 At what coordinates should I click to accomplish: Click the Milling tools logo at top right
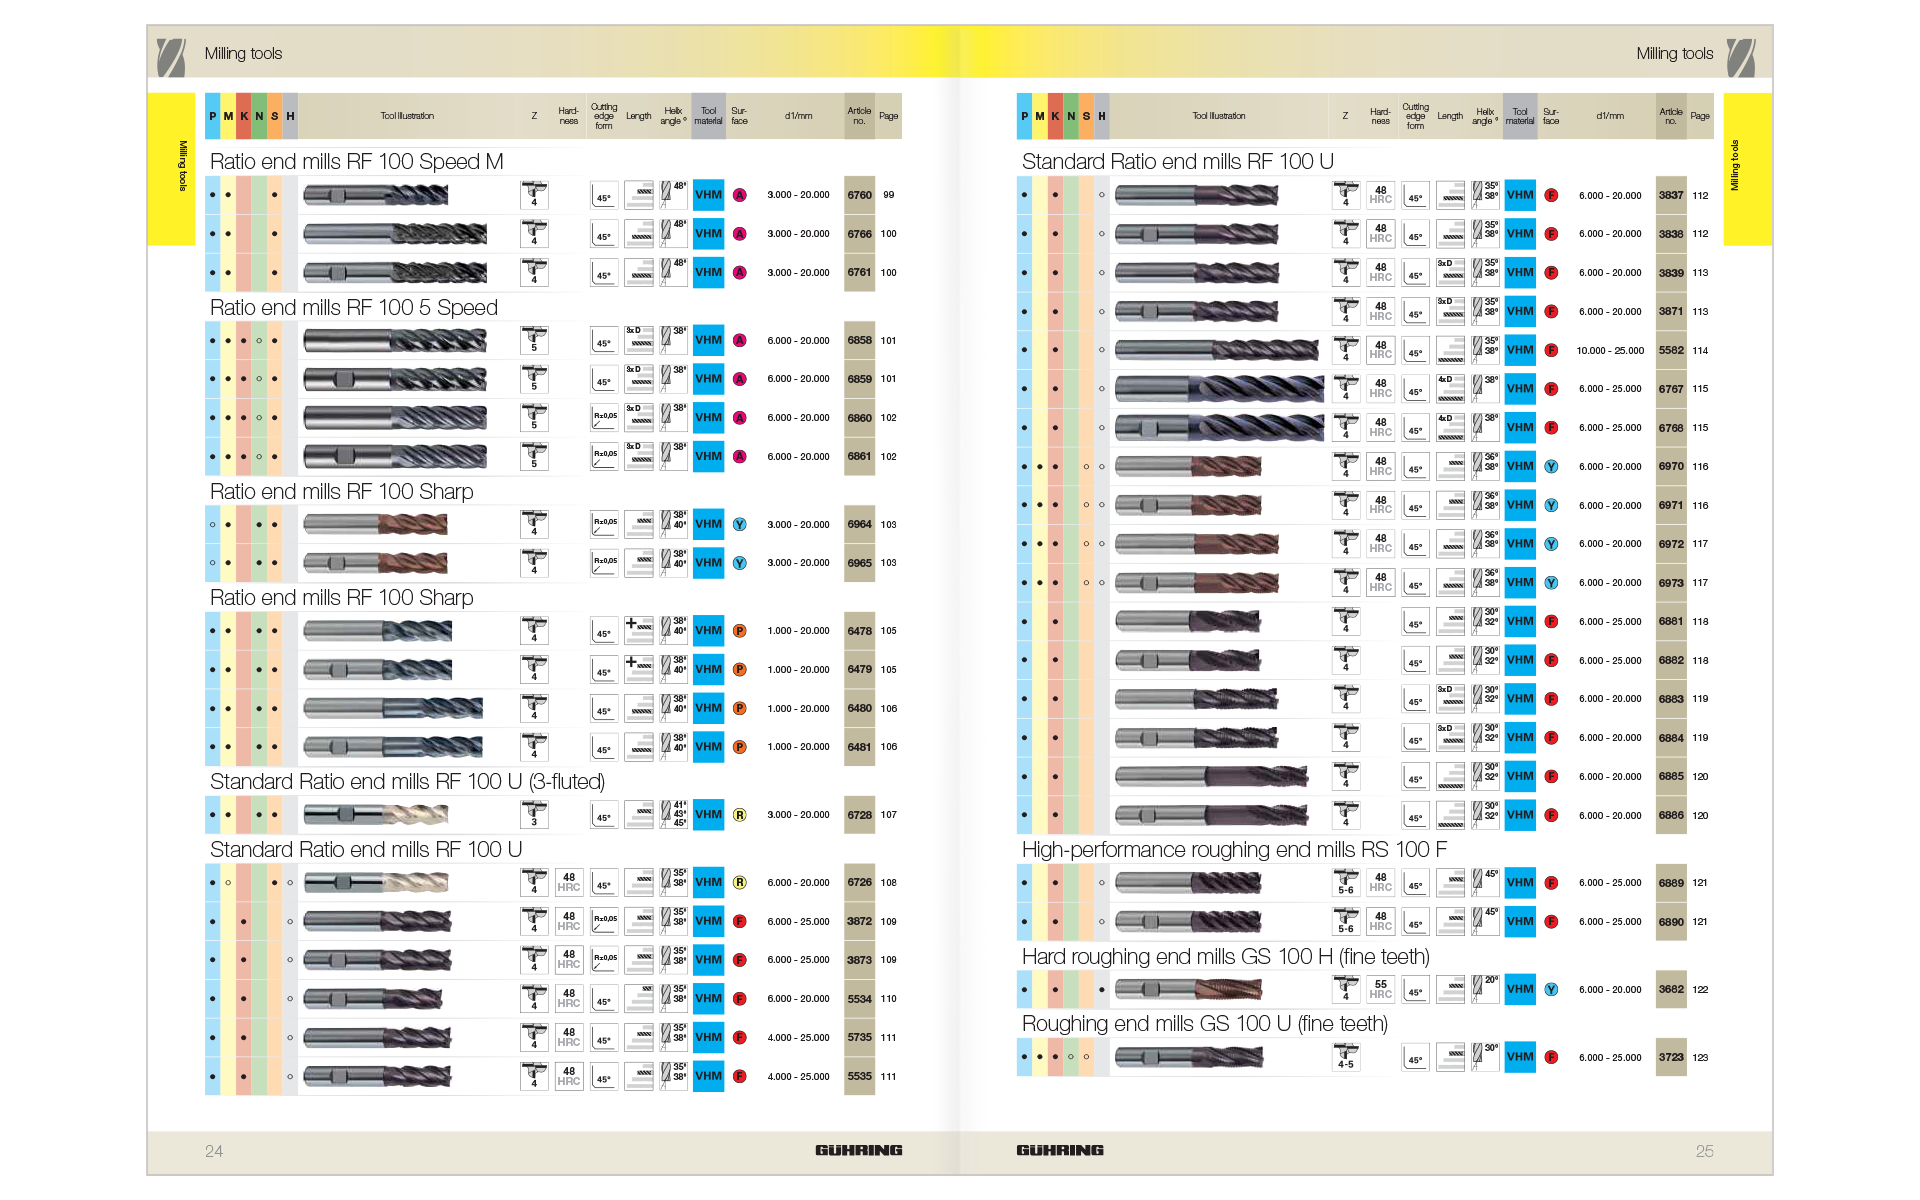(1741, 57)
